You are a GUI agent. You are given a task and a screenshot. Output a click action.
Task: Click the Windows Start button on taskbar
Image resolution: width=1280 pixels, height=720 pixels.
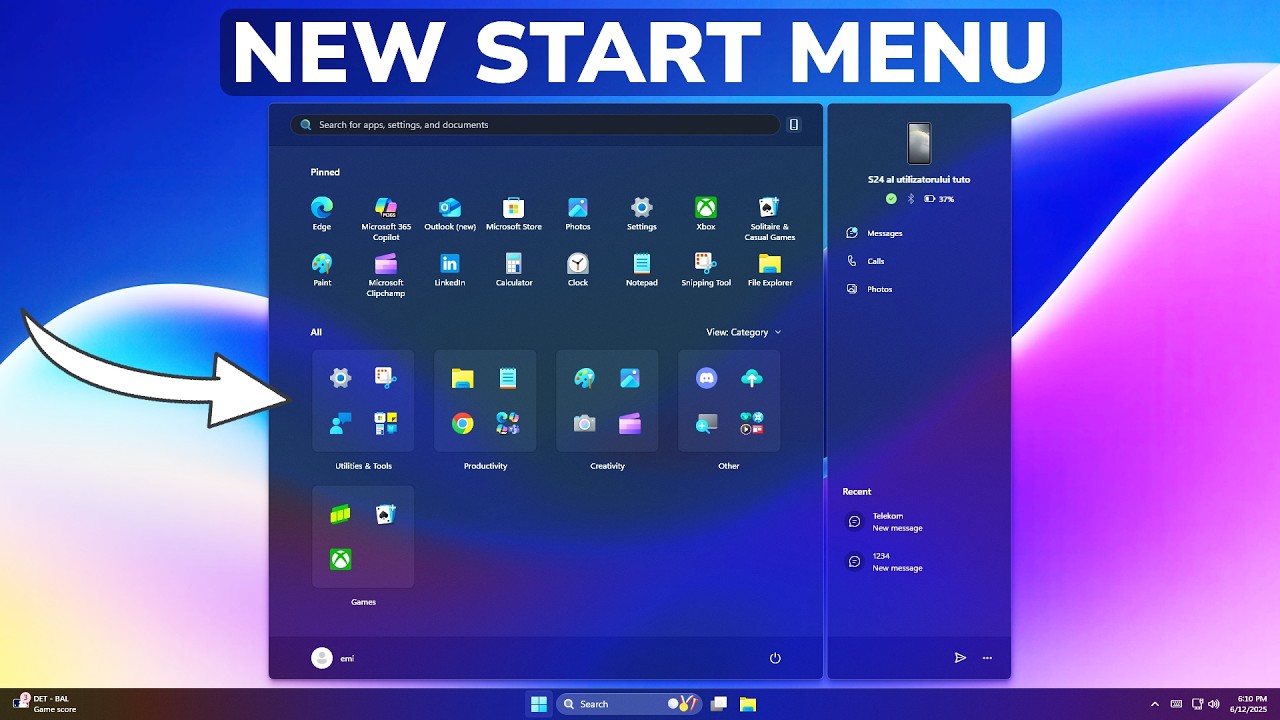[x=538, y=704]
